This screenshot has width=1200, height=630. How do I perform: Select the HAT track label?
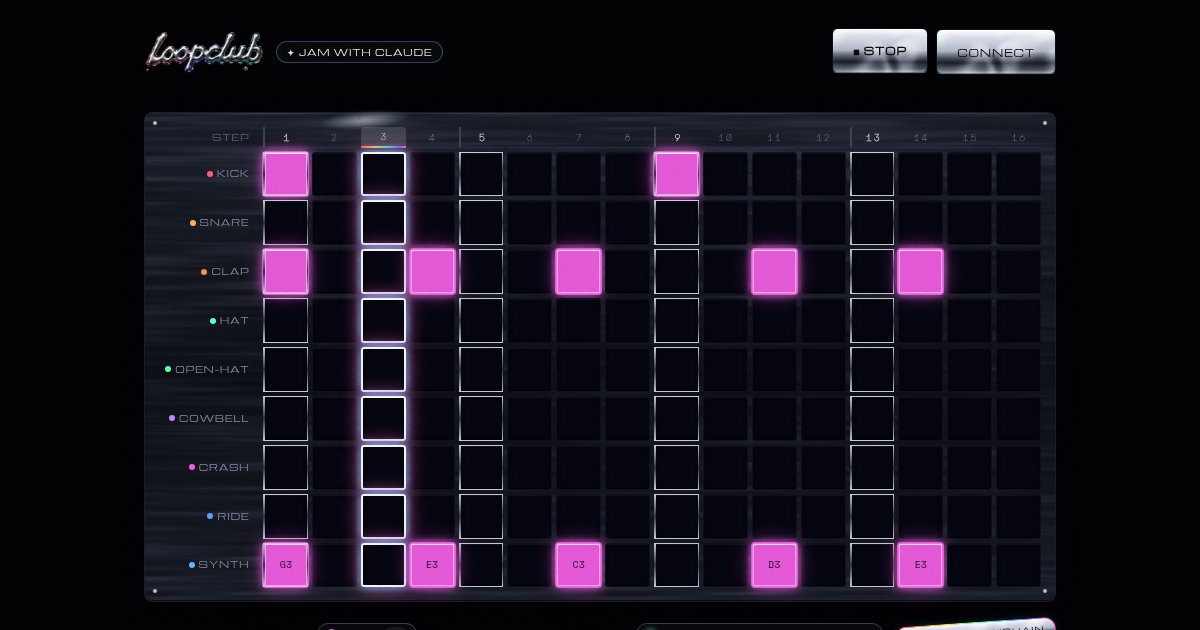(234, 321)
